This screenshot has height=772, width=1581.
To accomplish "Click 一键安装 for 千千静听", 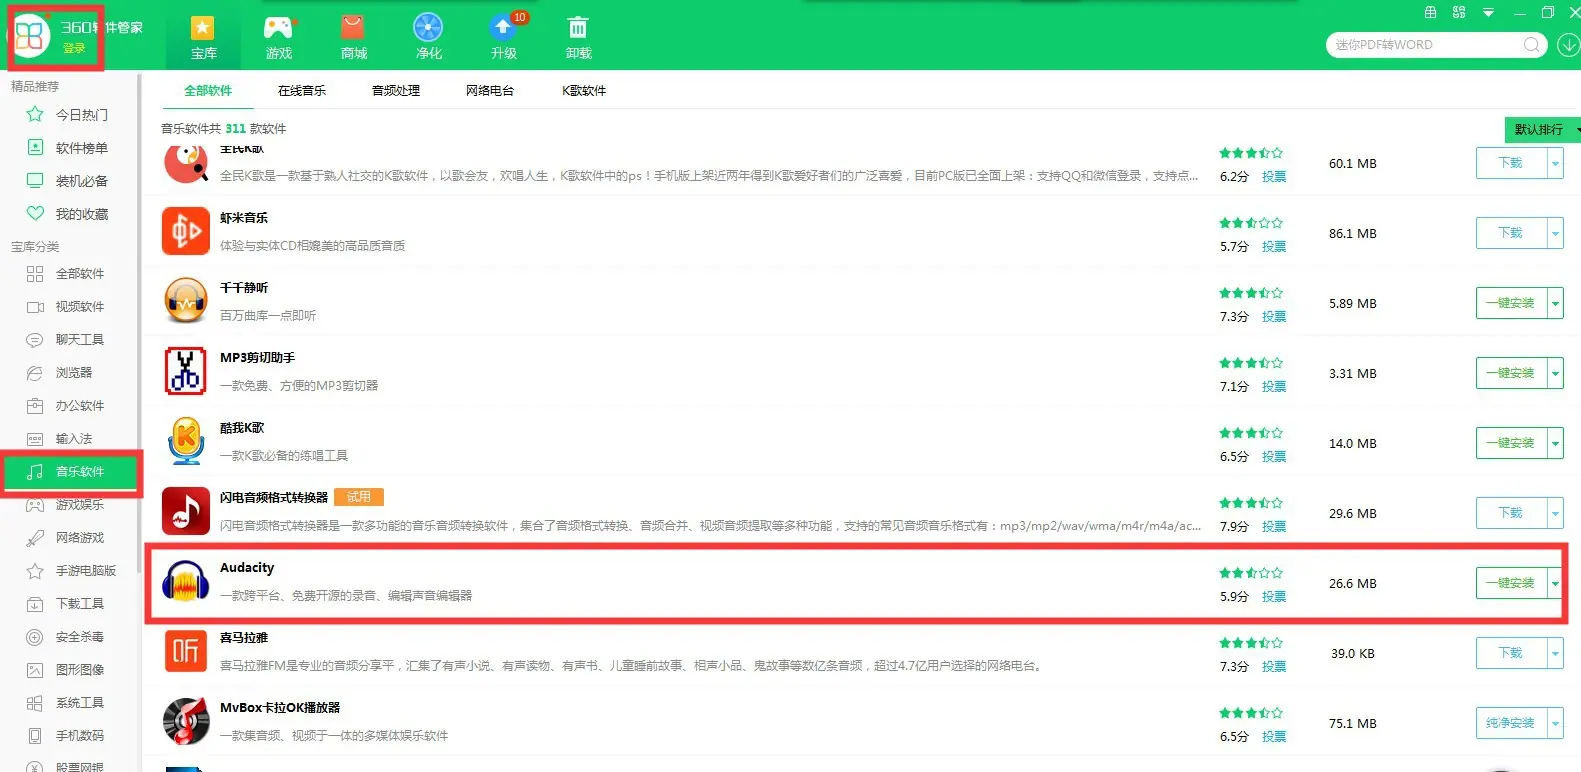I will [1511, 303].
